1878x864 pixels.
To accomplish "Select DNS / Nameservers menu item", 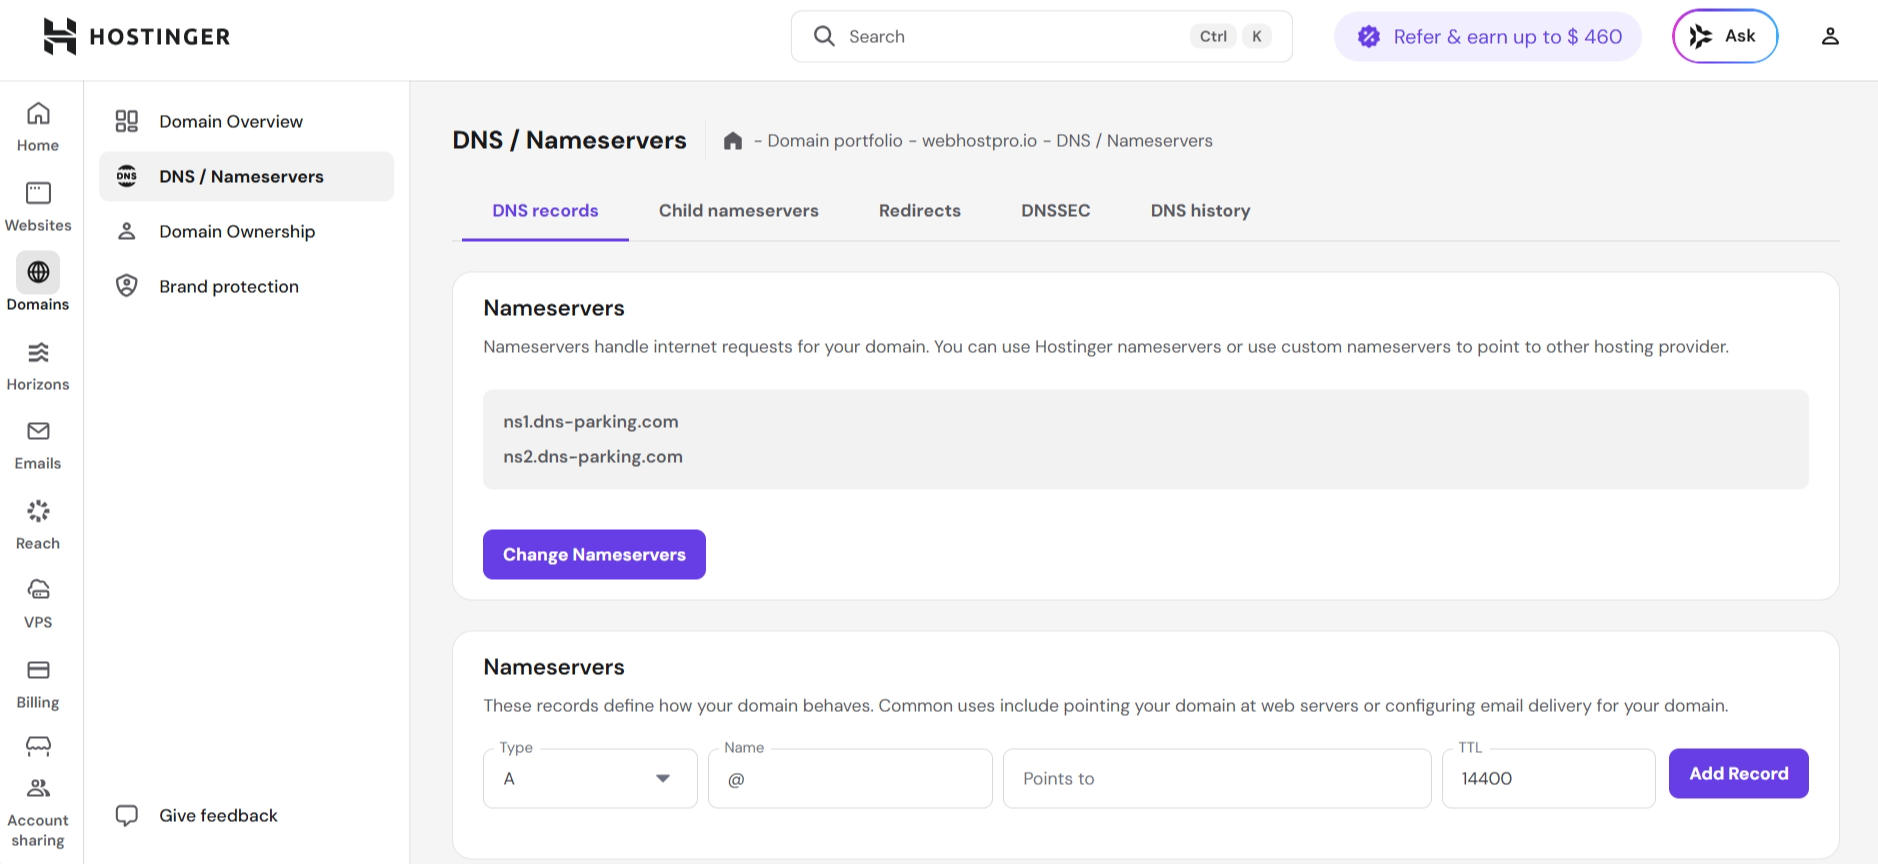I will click(246, 176).
